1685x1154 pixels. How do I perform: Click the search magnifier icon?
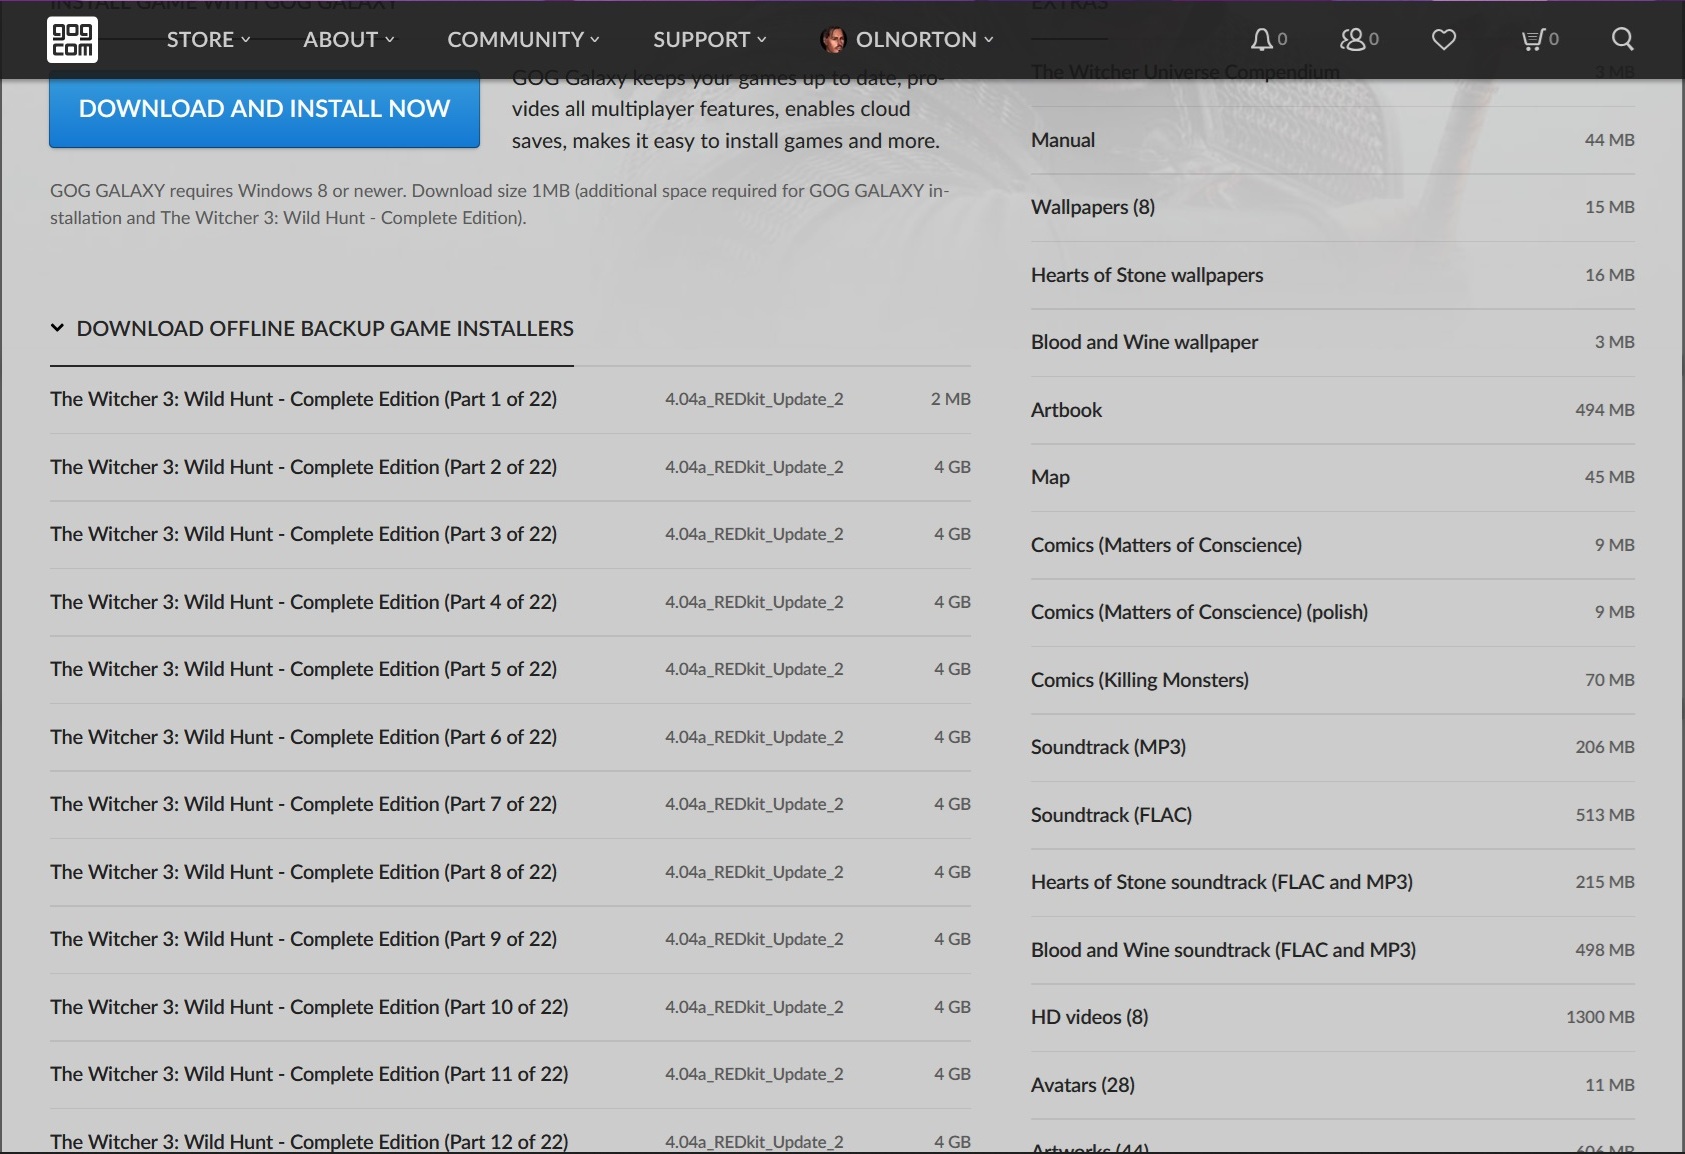(x=1623, y=39)
